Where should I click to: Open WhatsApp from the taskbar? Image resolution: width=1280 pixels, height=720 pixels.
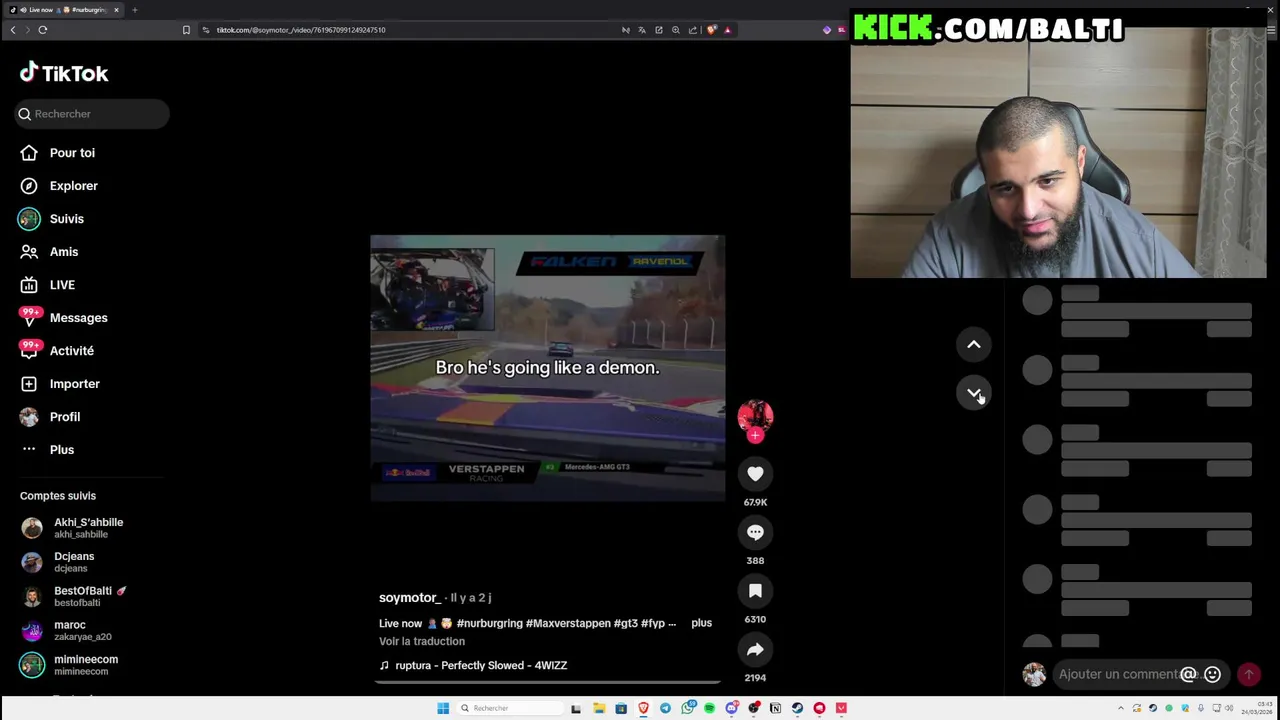[687, 708]
